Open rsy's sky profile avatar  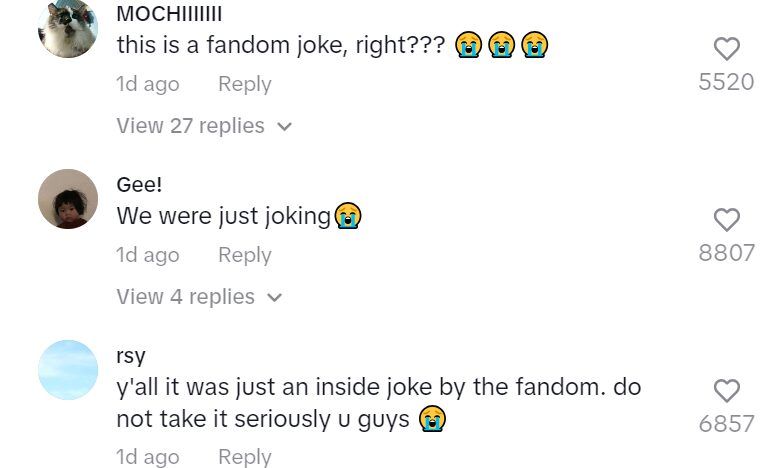(68, 370)
